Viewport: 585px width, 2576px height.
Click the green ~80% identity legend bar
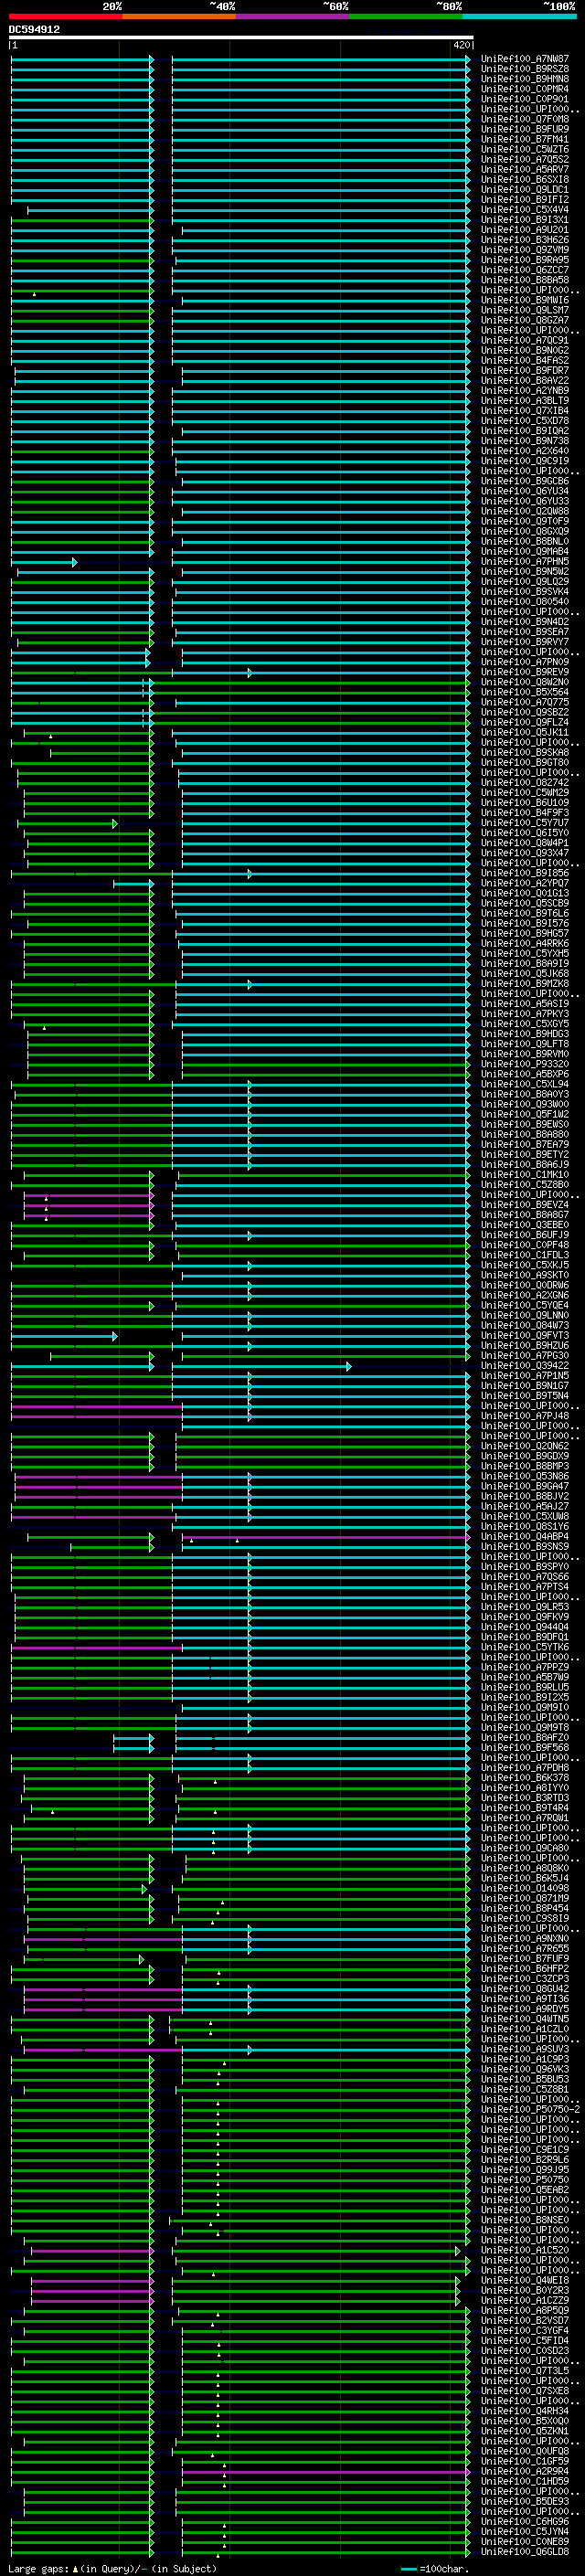(x=406, y=16)
